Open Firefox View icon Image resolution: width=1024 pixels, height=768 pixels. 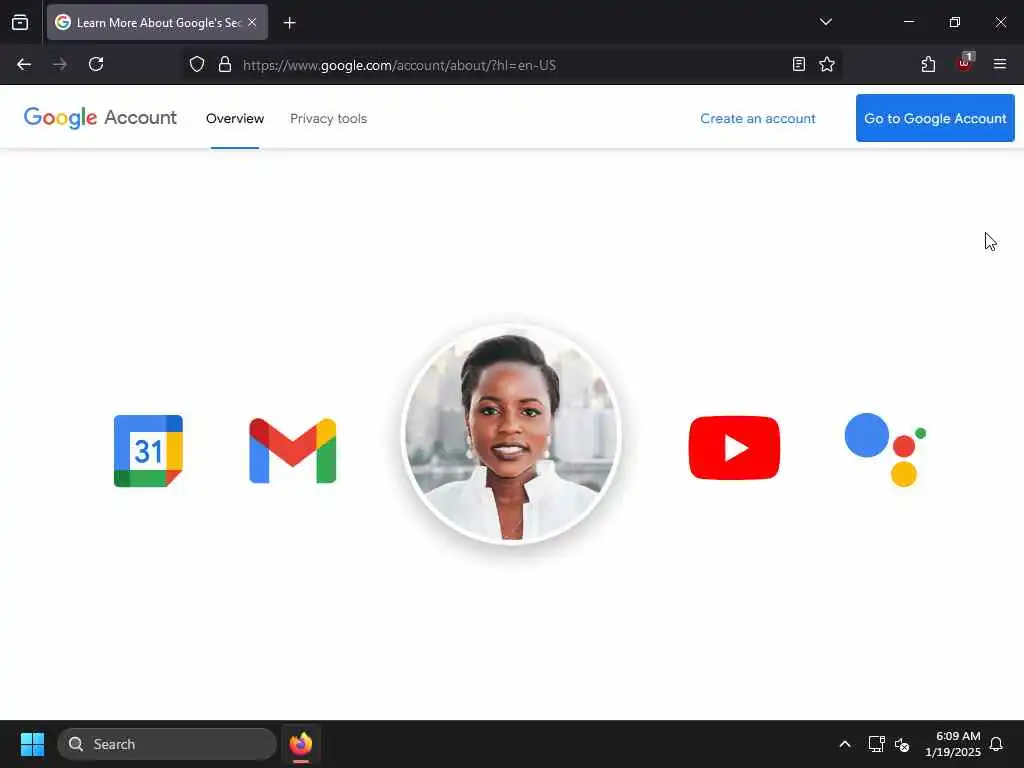(x=20, y=23)
